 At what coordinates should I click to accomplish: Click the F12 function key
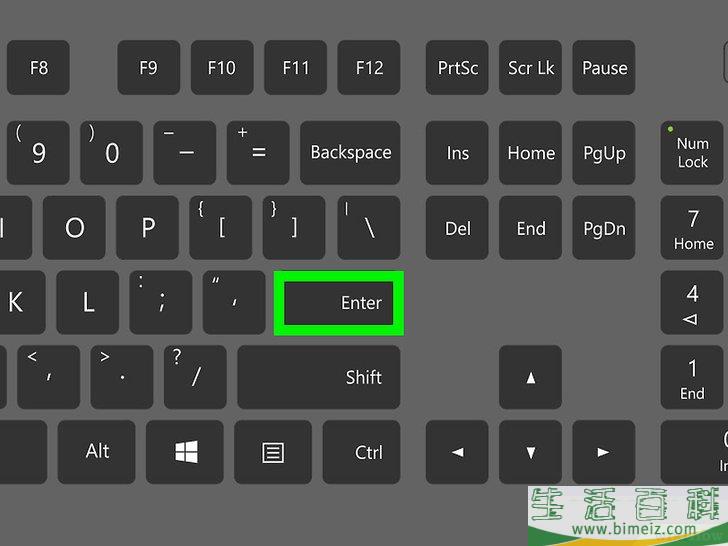[369, 67]
